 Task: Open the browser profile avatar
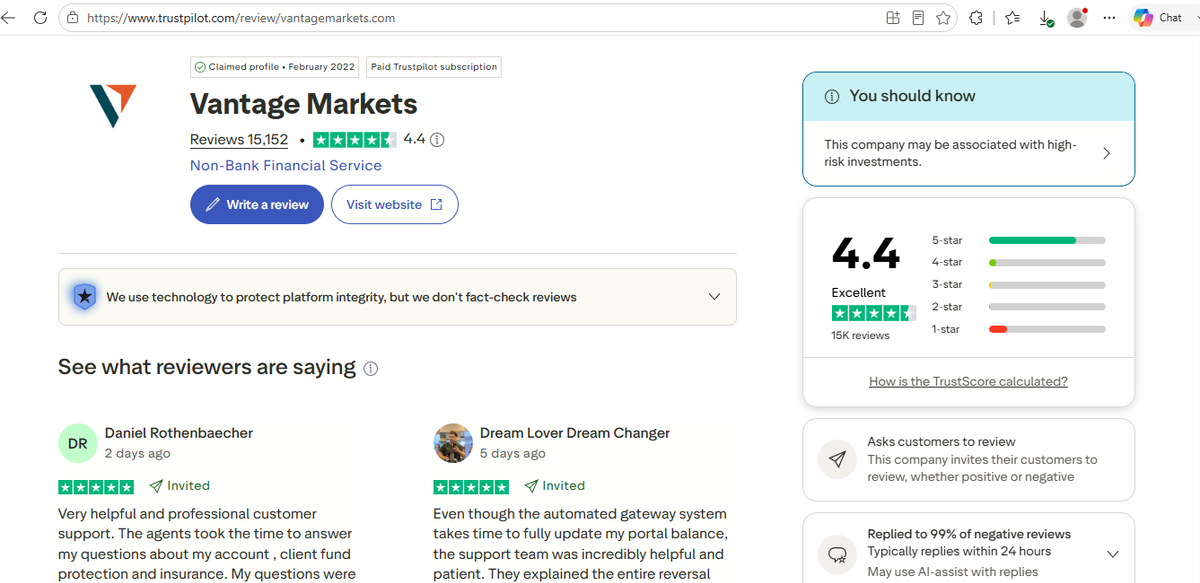pos(1077,18)
